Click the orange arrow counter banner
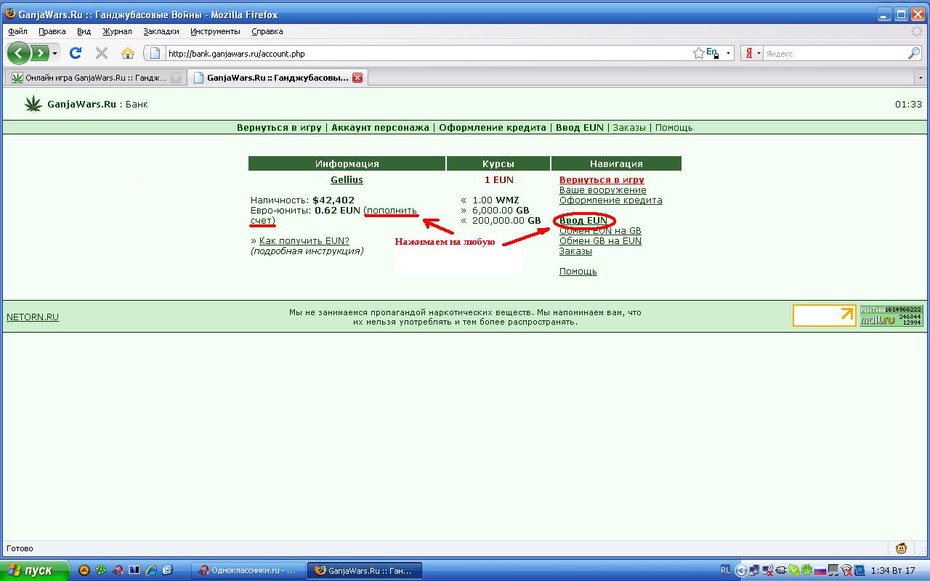The width and height of the screenshot is (930, 581). coord(824,315)
